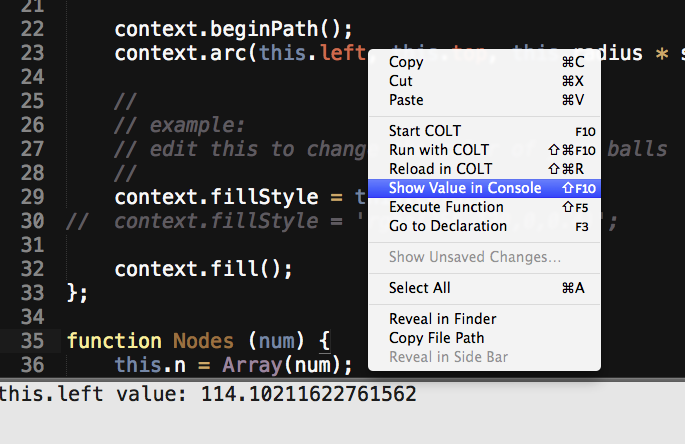Viewport: 685px width, 444px height.
Task: Click line number 29 in gutter
Action: pos(32,197)
